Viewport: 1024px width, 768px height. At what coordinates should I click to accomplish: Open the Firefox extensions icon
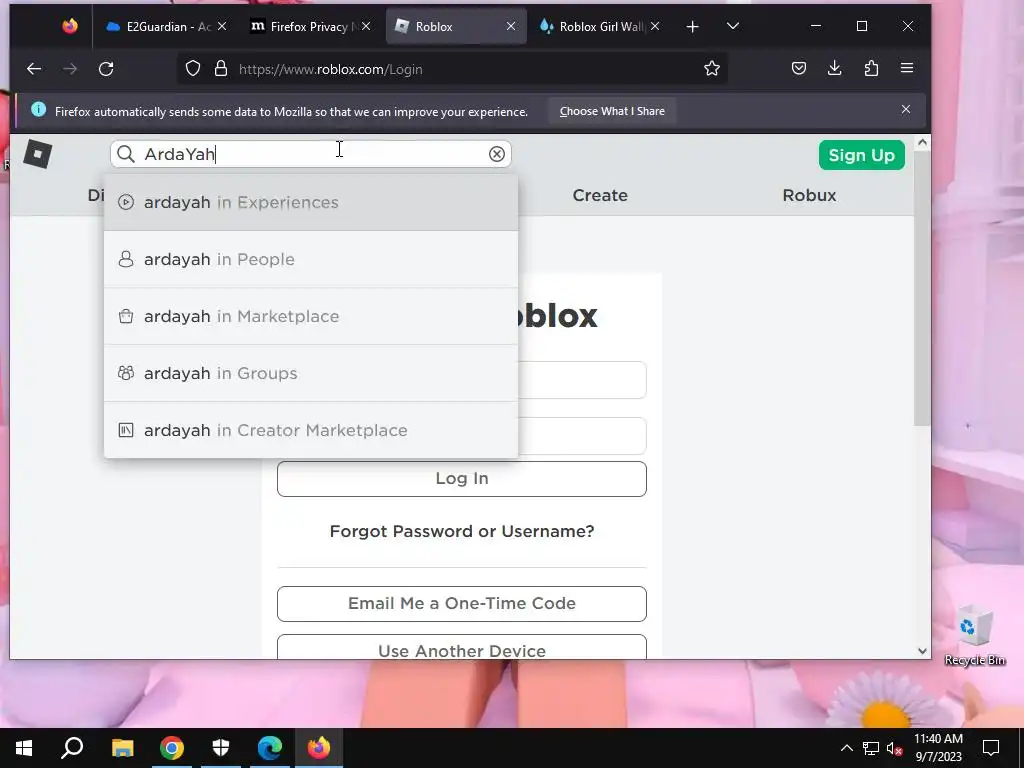coord(871,69)
